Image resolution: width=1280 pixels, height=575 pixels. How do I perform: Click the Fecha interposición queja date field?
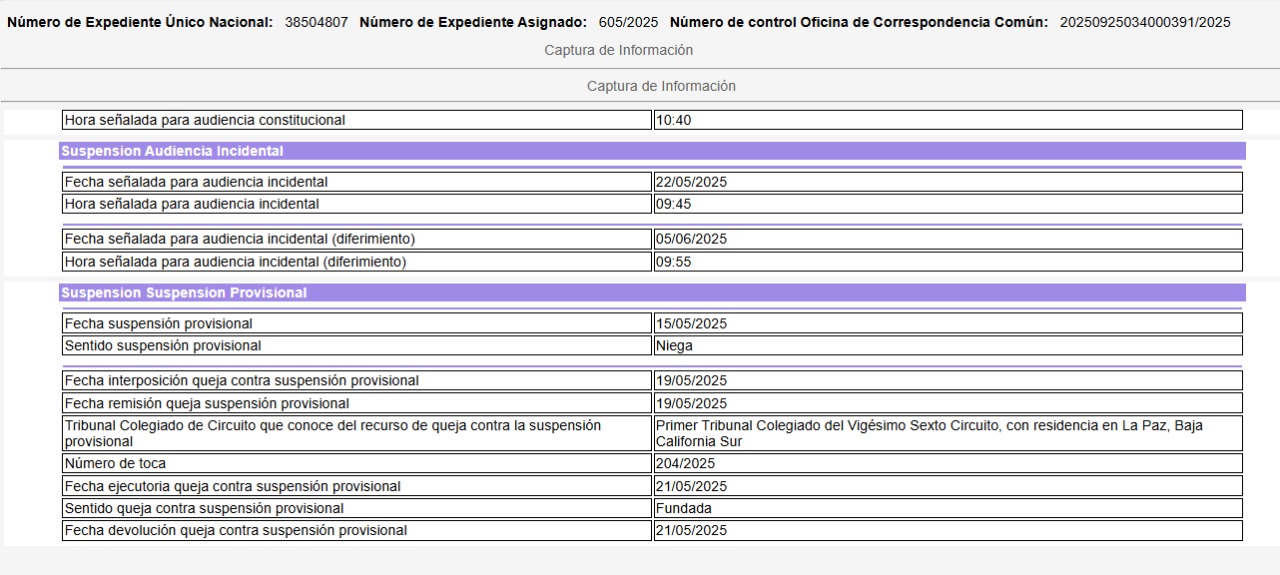(947, 381)
